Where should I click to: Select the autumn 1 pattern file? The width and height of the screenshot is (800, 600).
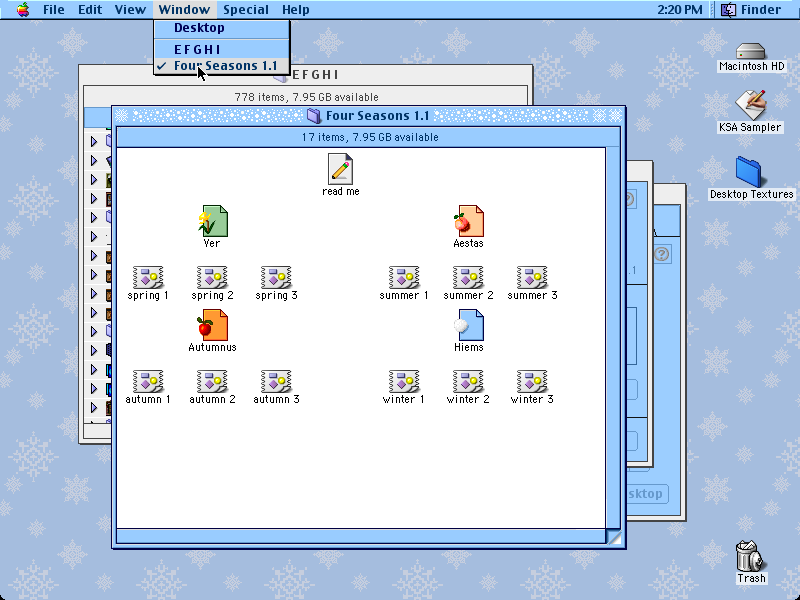[x=148, y=387]
